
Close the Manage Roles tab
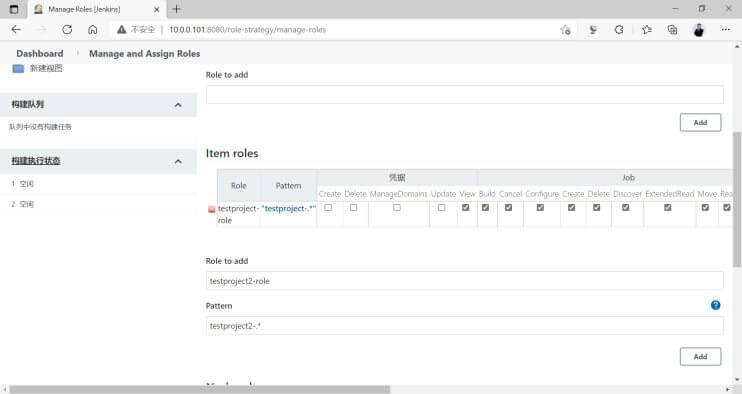click(157, 9)
